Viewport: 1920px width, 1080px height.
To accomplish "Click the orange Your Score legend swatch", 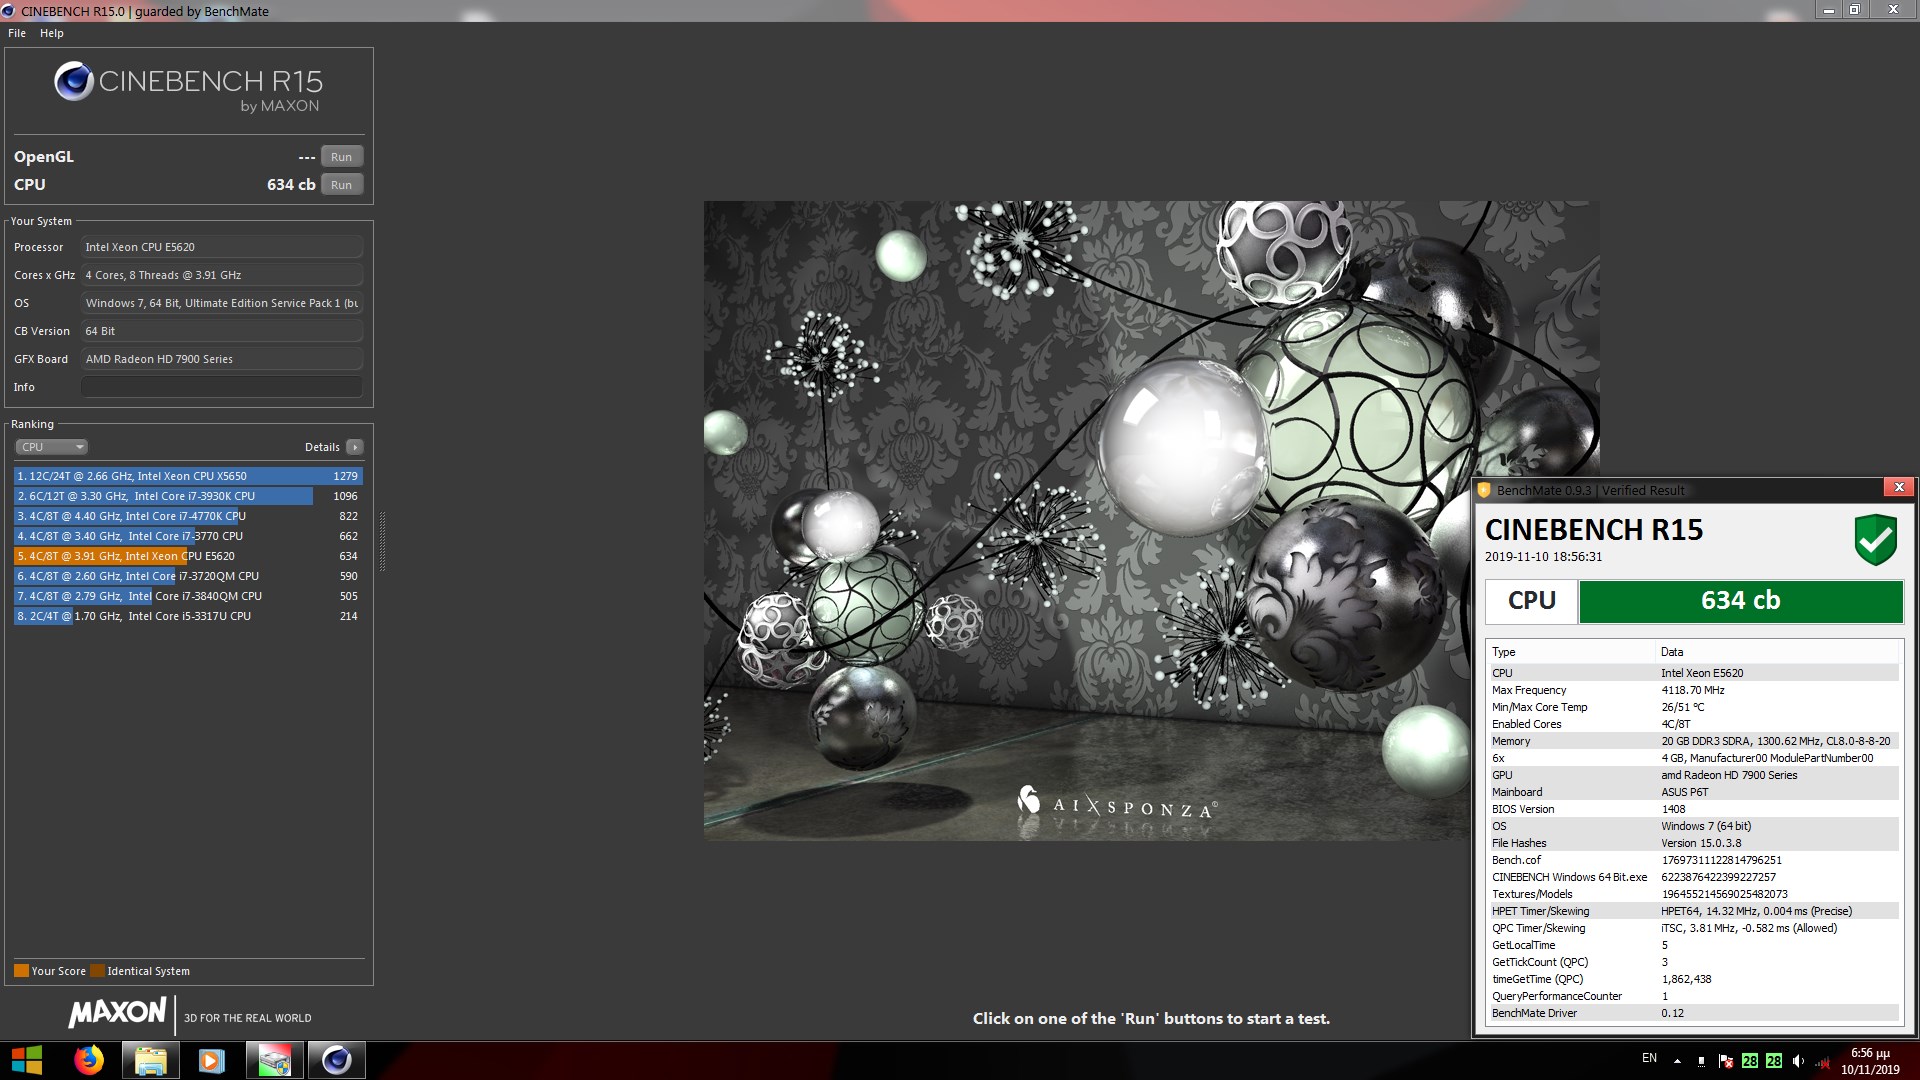I will coord(21,971).
